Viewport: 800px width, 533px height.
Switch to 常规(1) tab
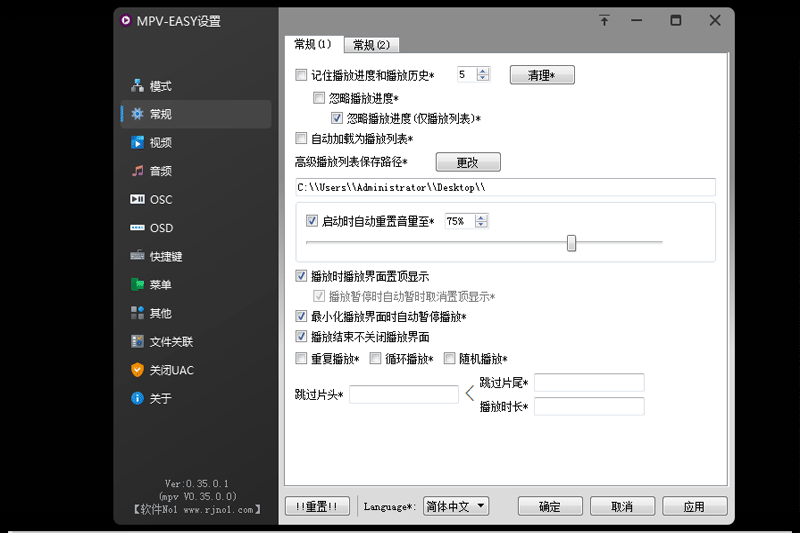click(313, 44)
